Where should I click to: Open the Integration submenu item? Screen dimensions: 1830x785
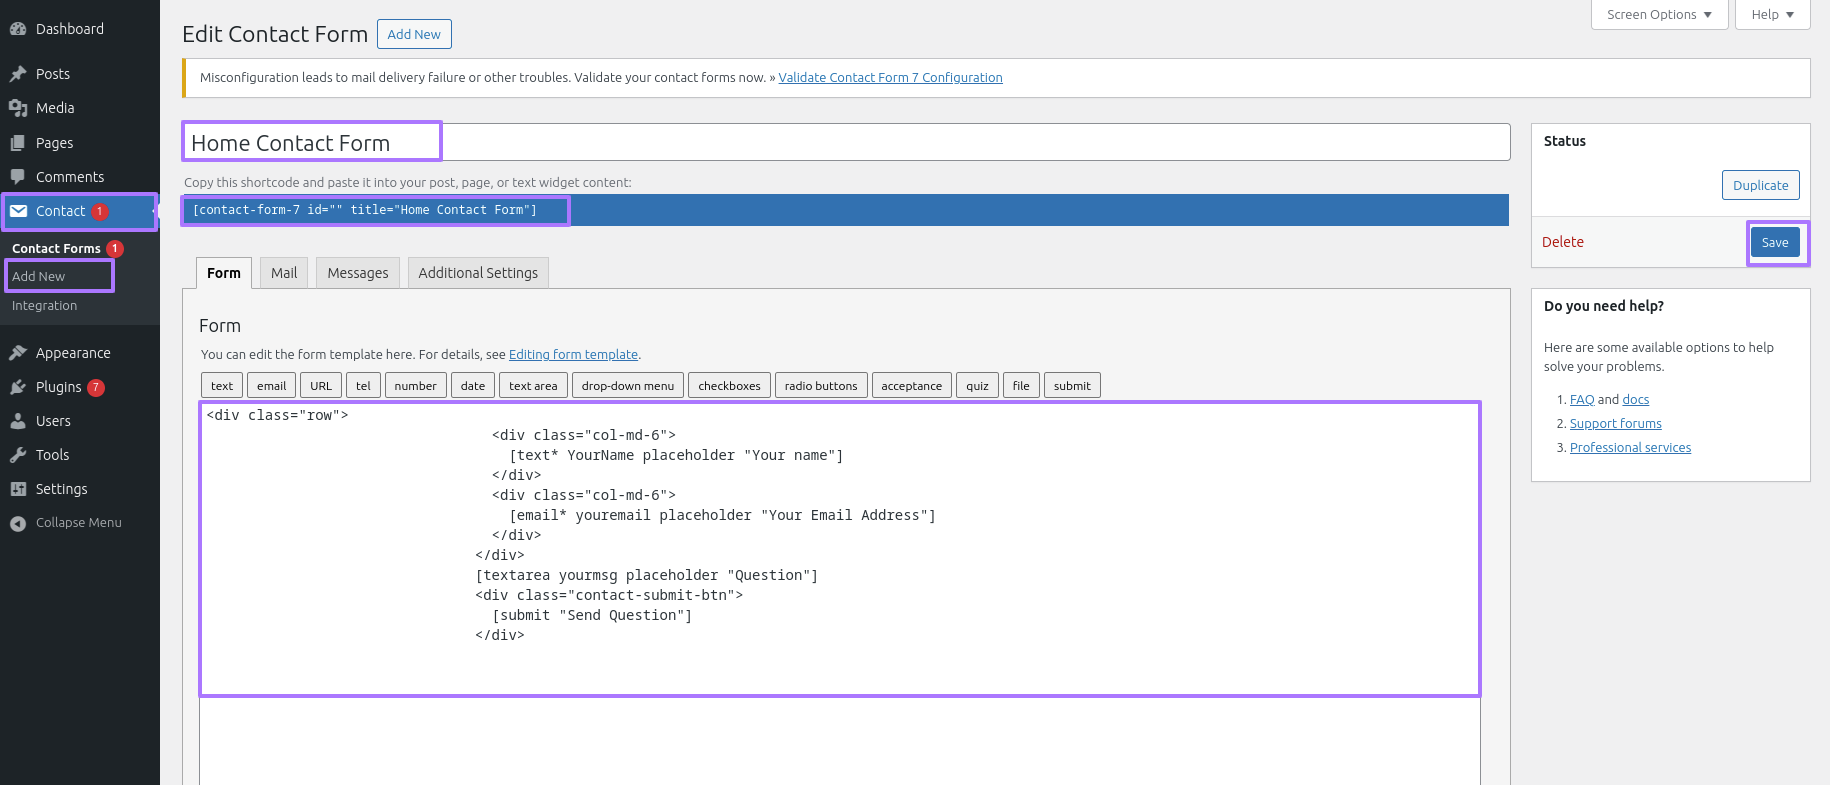pos(44,306)
